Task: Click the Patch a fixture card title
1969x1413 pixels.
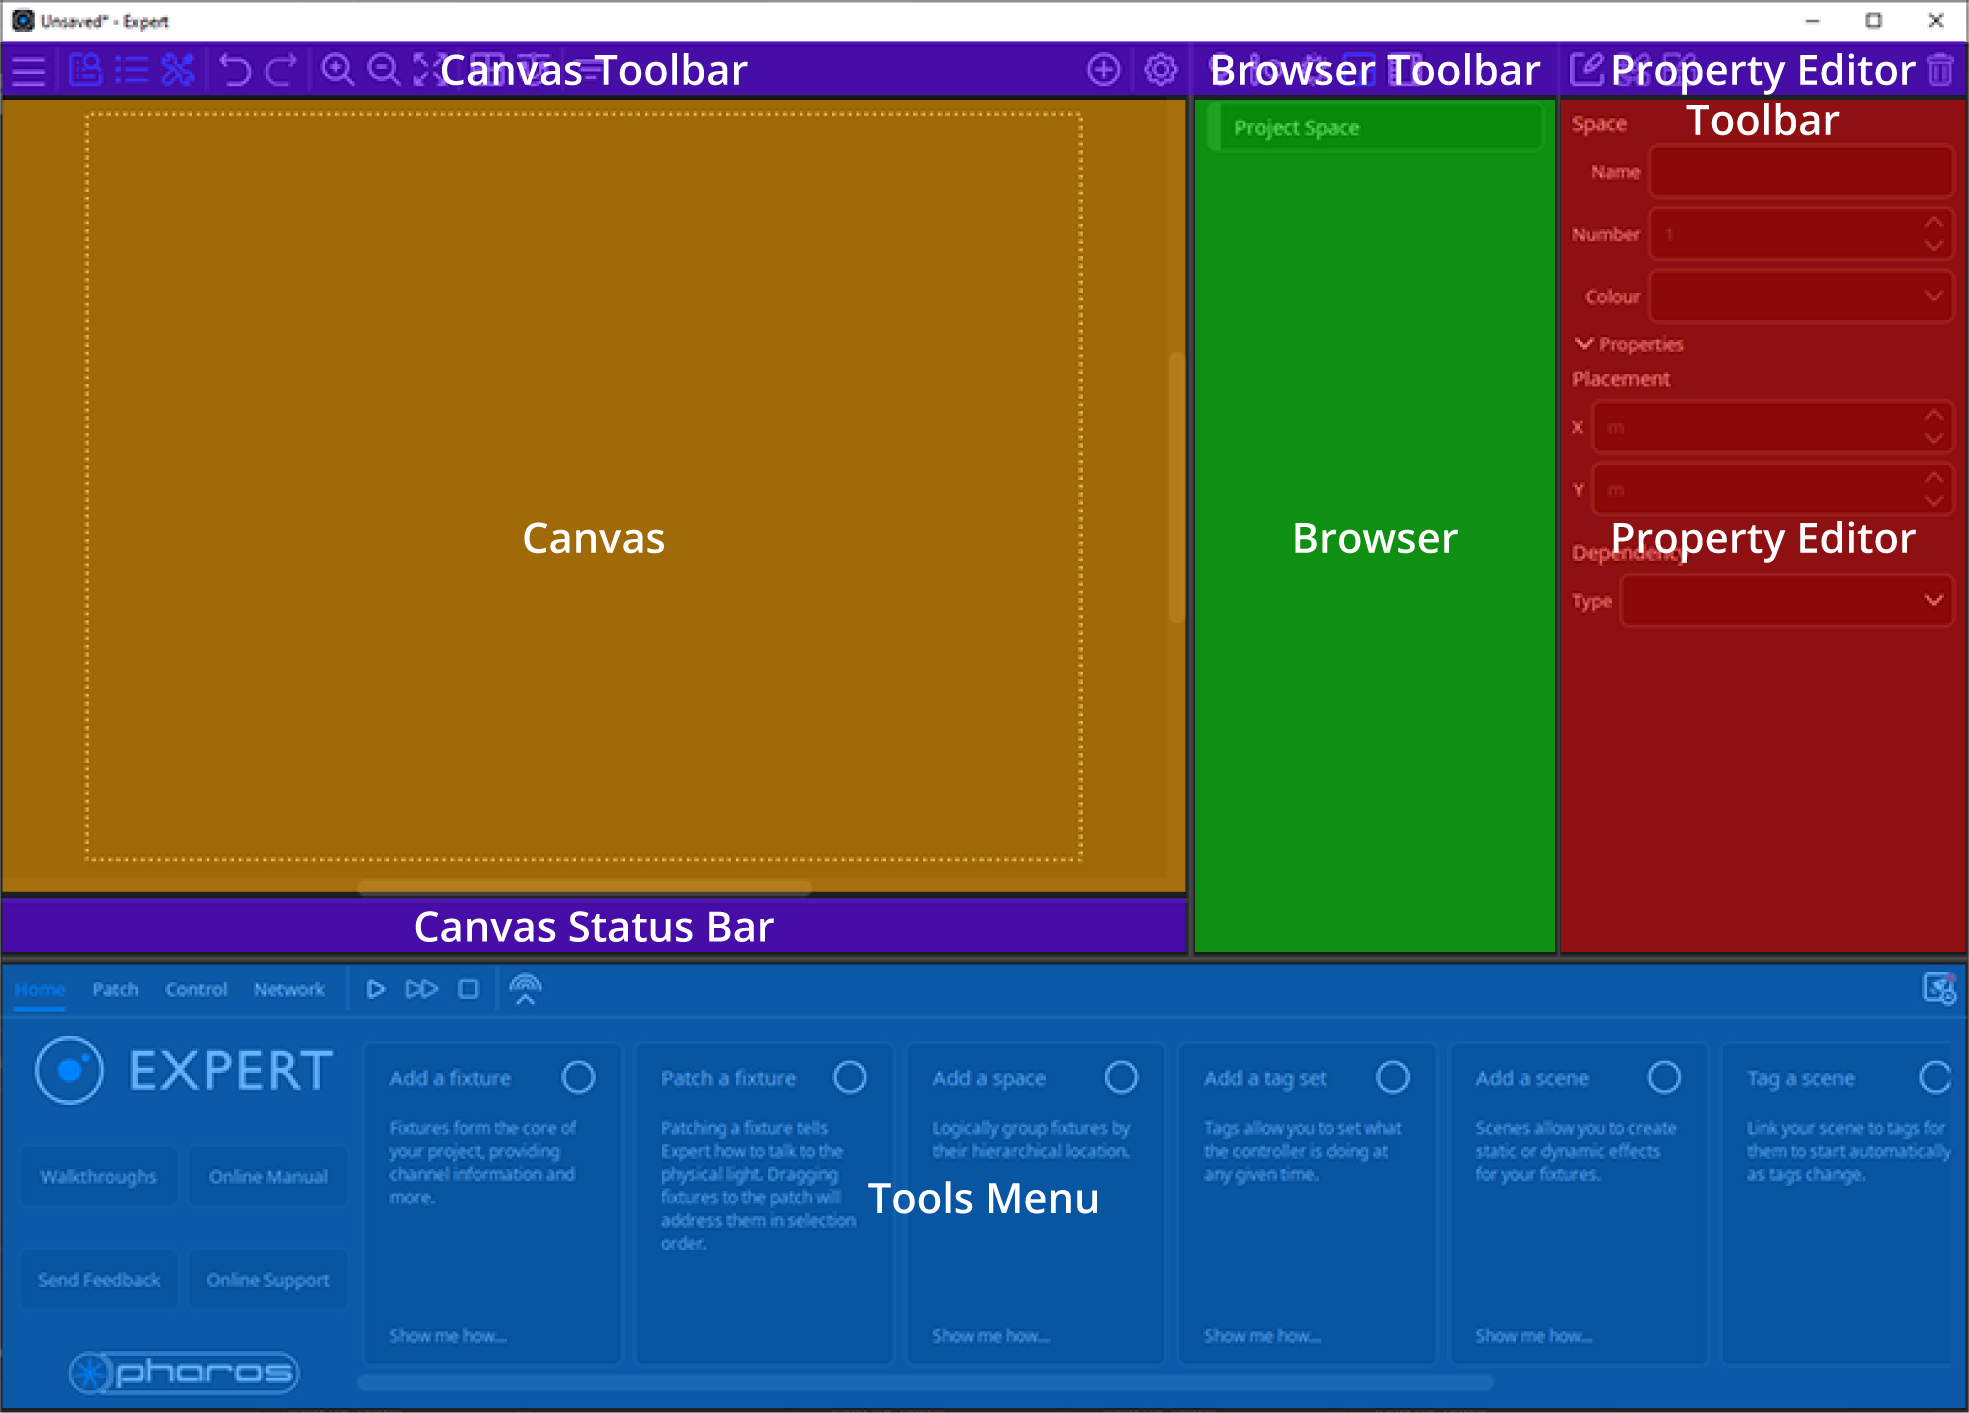Action: point(728,1078)
